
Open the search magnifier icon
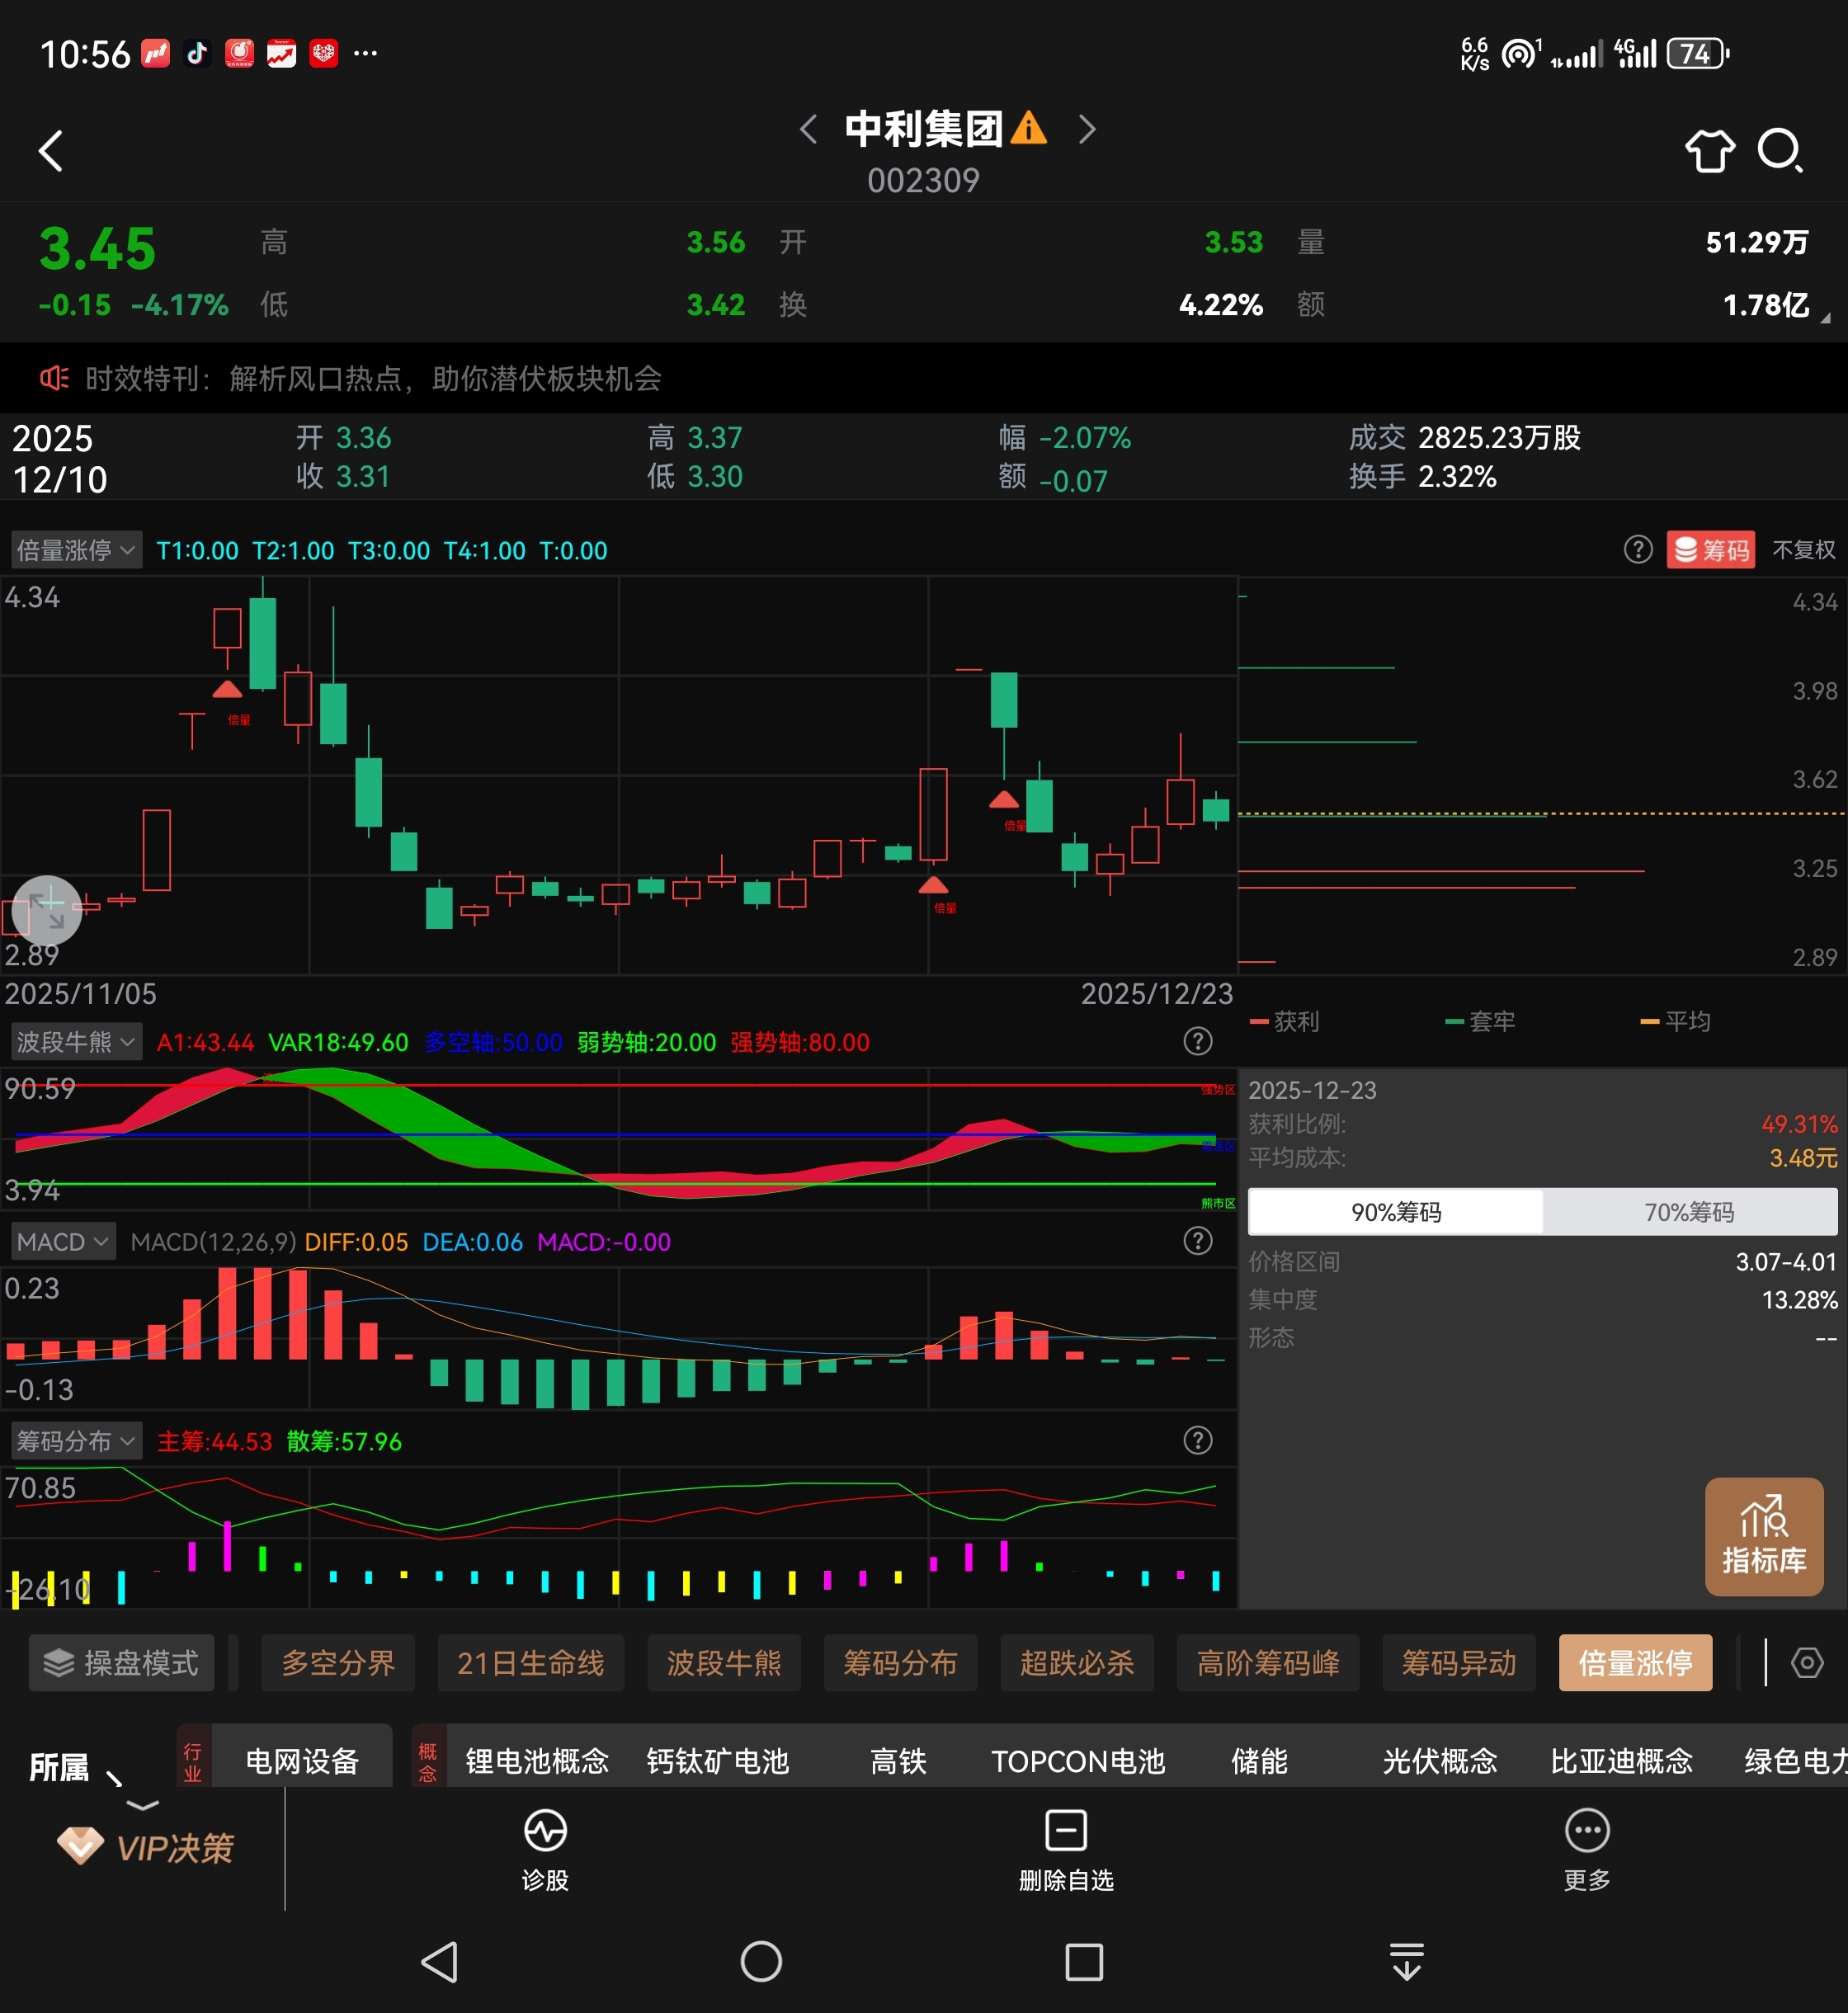pyautogui.click(x=1780, y=151)
